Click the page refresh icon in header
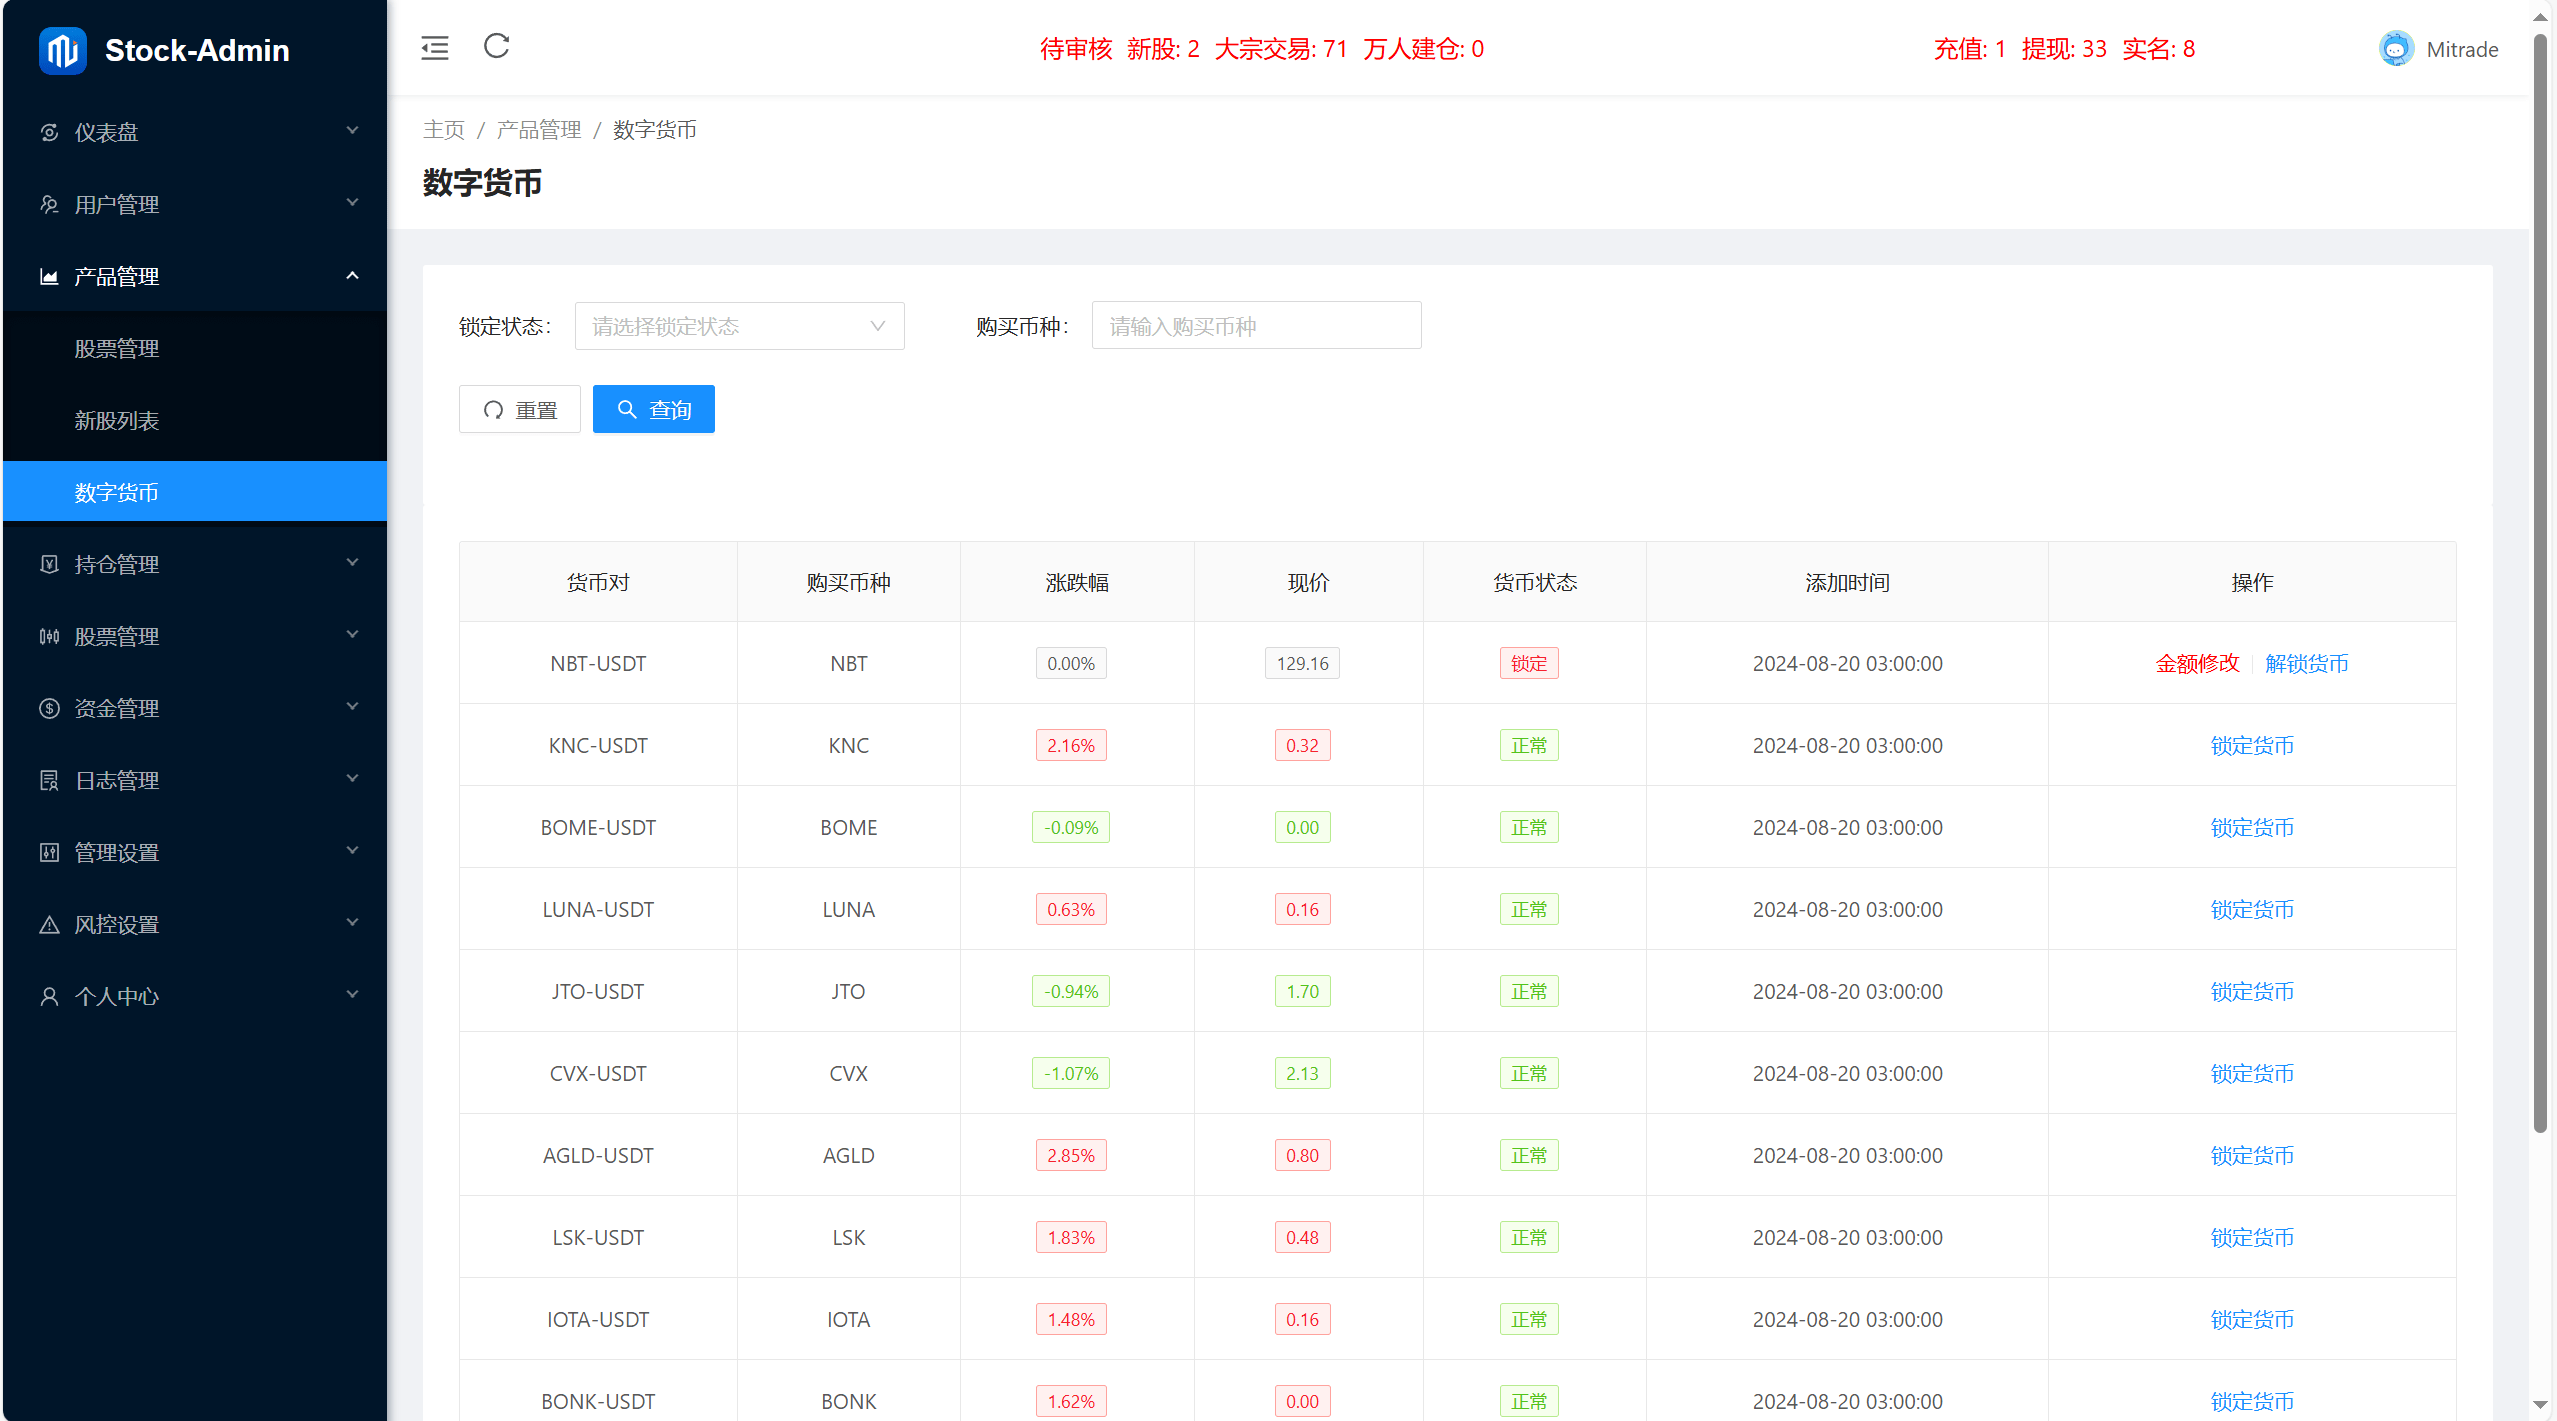 tap(496, 47)
